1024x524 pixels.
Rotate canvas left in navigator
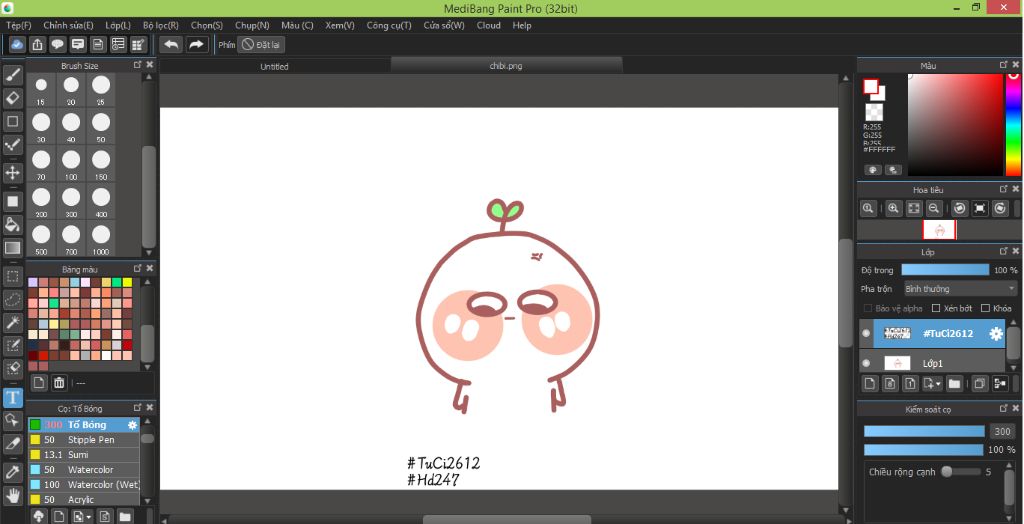pyautogui.click(x=959, y=208)
